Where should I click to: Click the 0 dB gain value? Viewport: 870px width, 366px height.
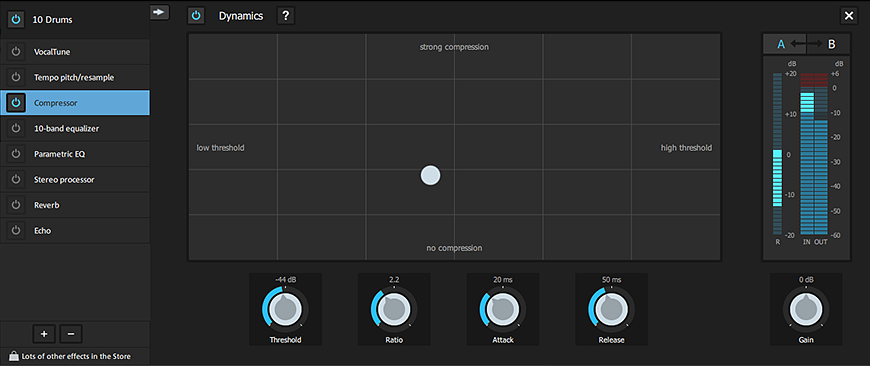(806, 280)
